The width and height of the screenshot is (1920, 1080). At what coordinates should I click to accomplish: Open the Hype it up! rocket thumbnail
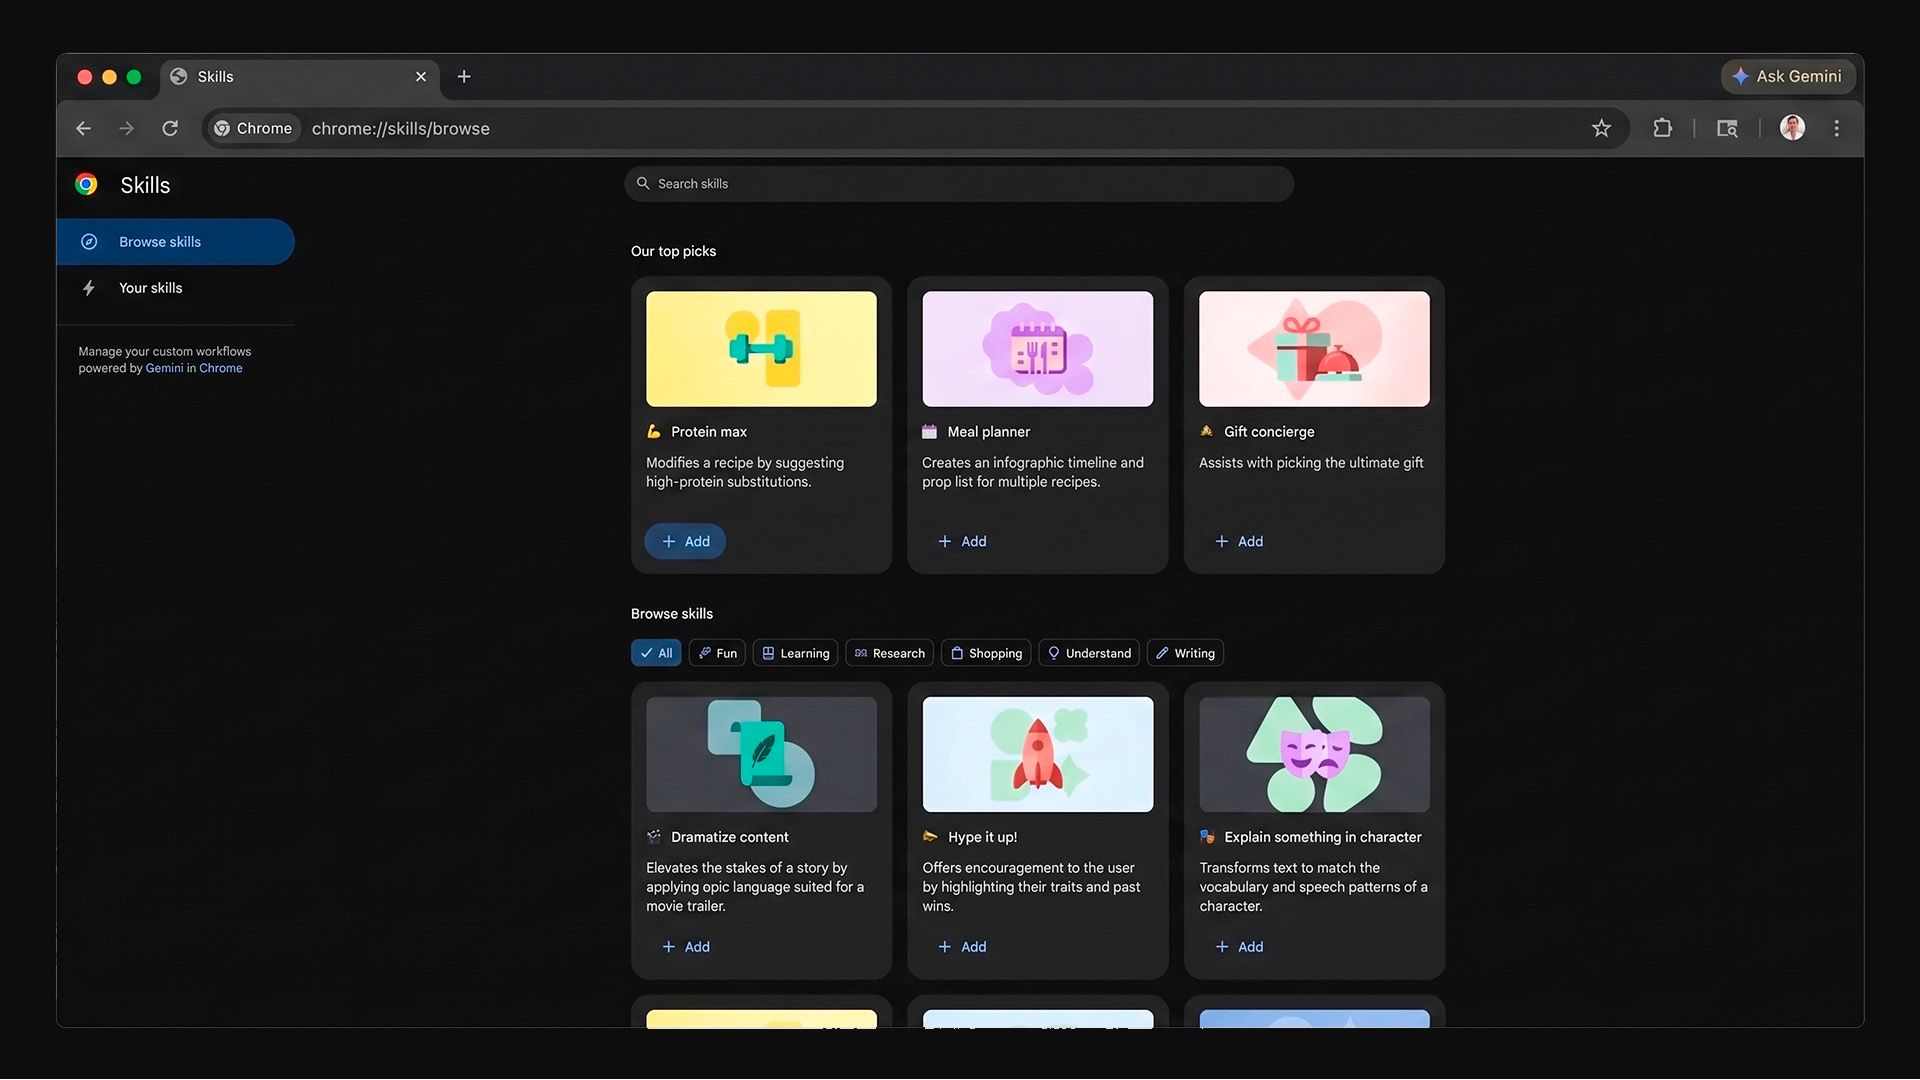(x=1037, y=754)
